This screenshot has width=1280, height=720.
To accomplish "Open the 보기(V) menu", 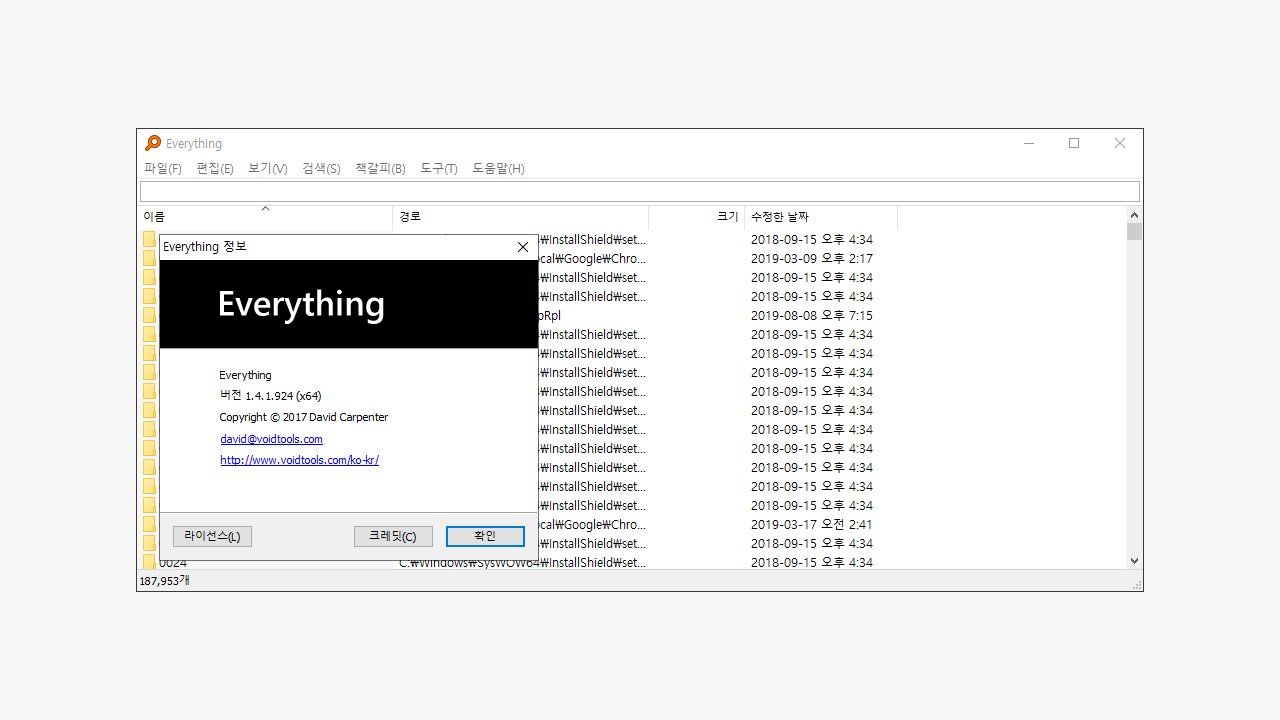I will pos(268,168).
